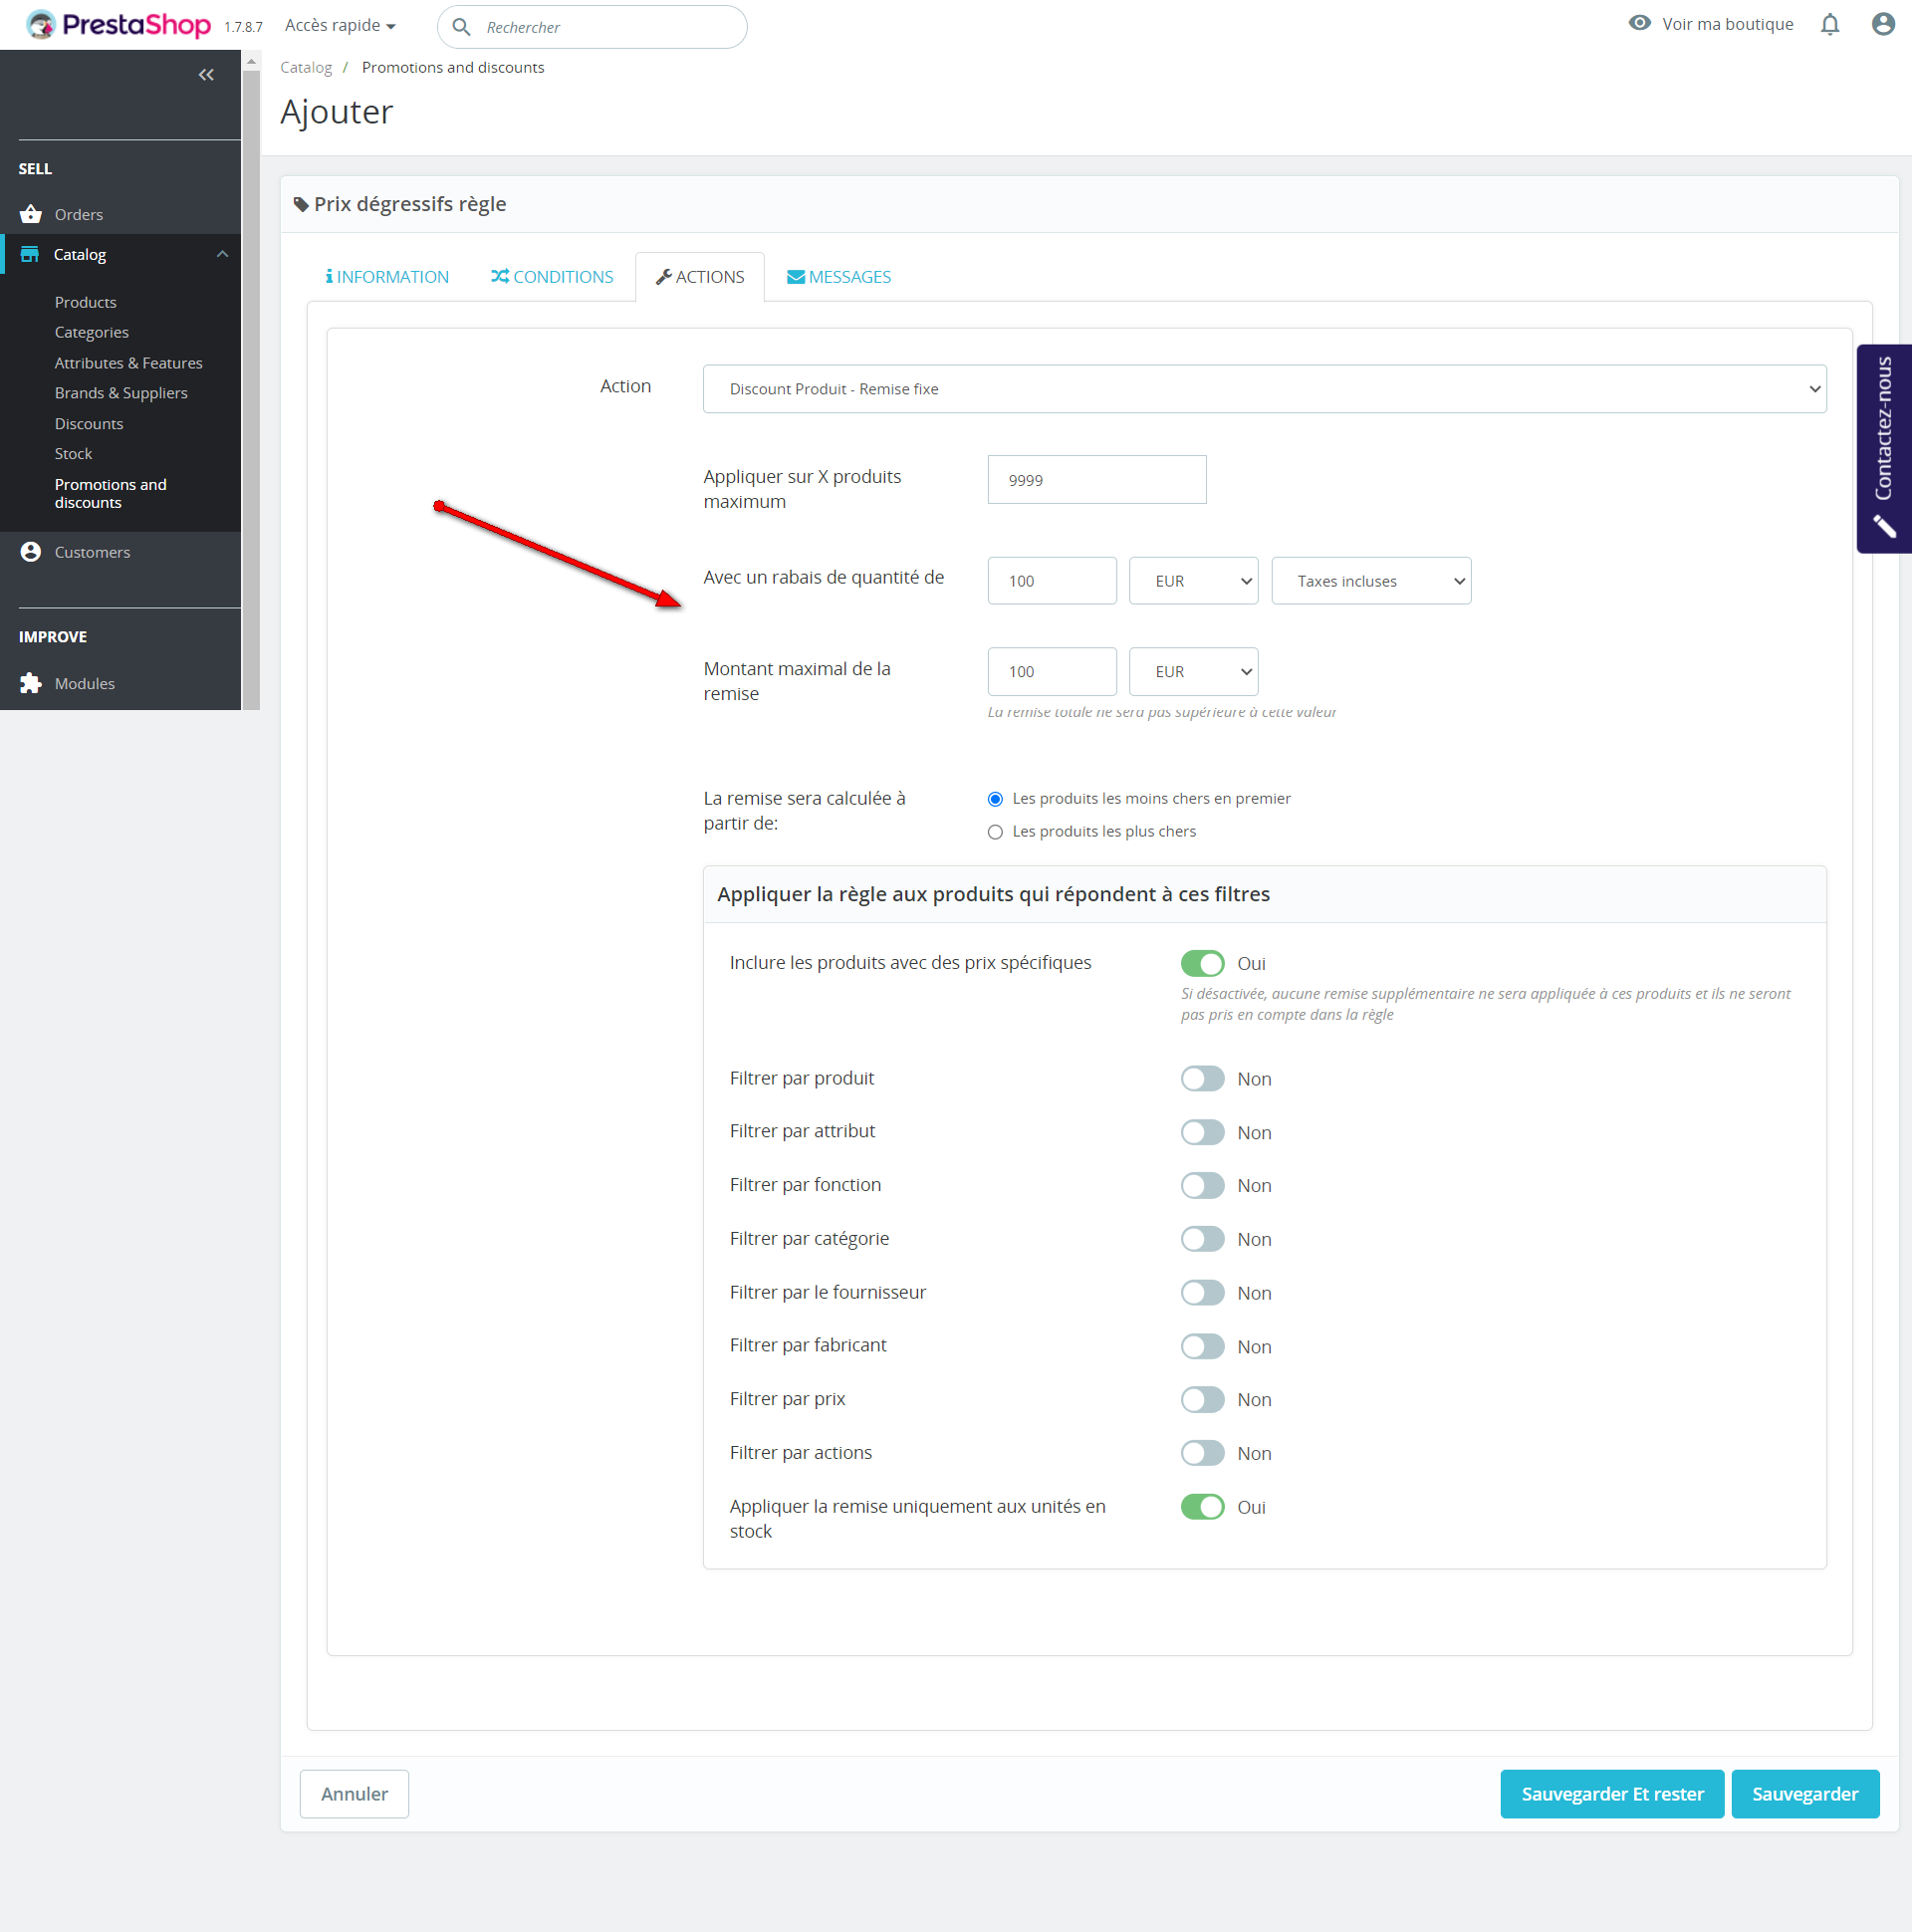
Task: Click the PrestaShop logo
Action: tap(119, 24)
